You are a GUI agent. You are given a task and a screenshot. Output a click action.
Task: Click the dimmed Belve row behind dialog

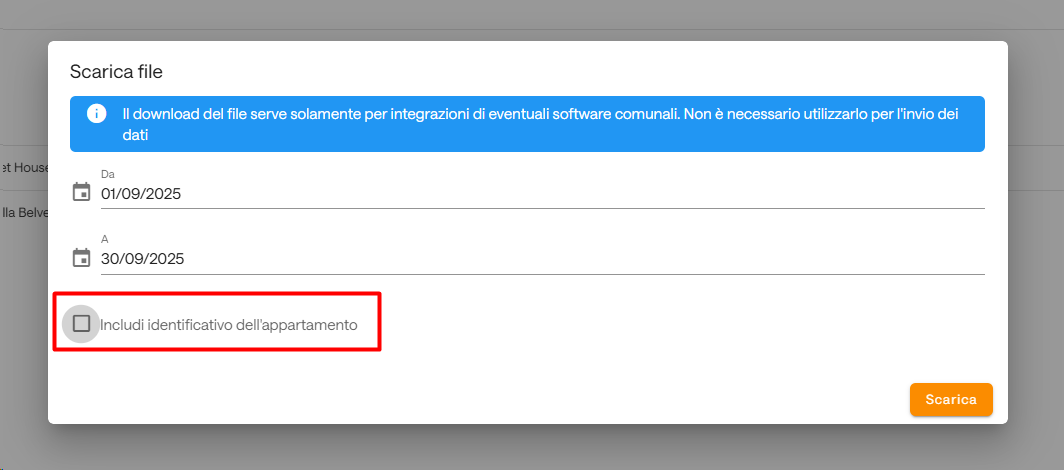click(24, 213)
